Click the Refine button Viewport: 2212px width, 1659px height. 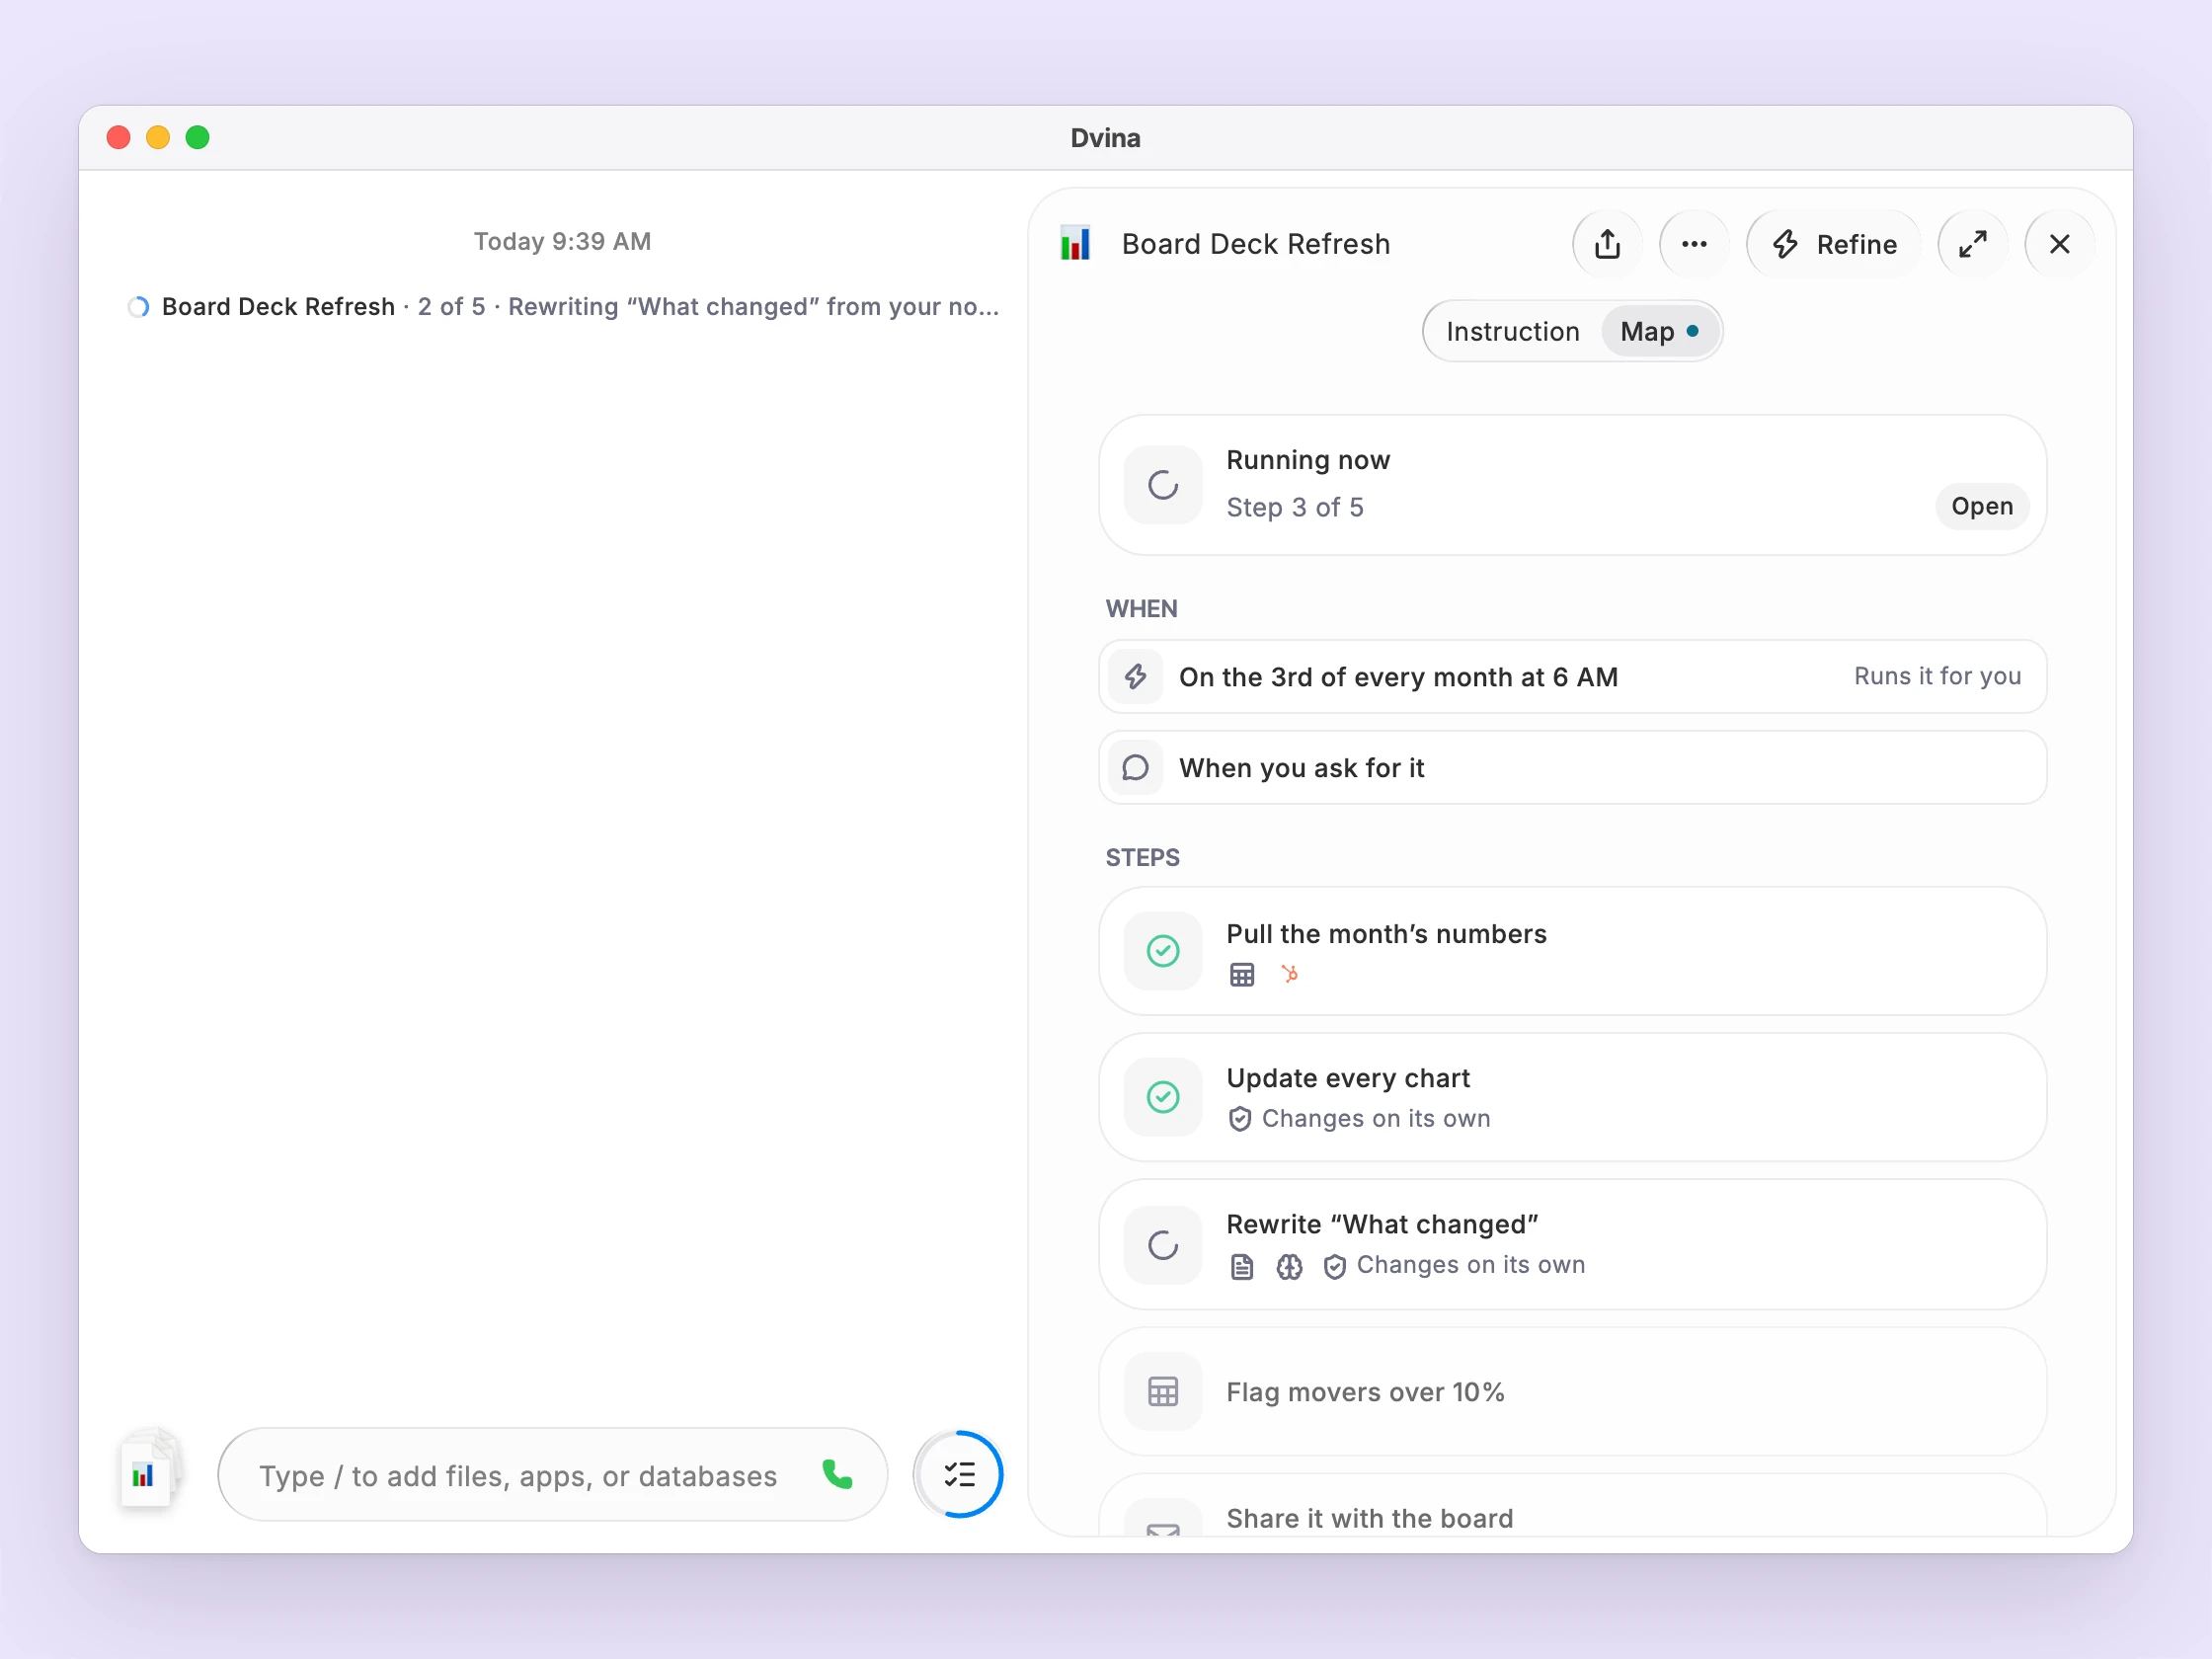(x=1834, y=244)
